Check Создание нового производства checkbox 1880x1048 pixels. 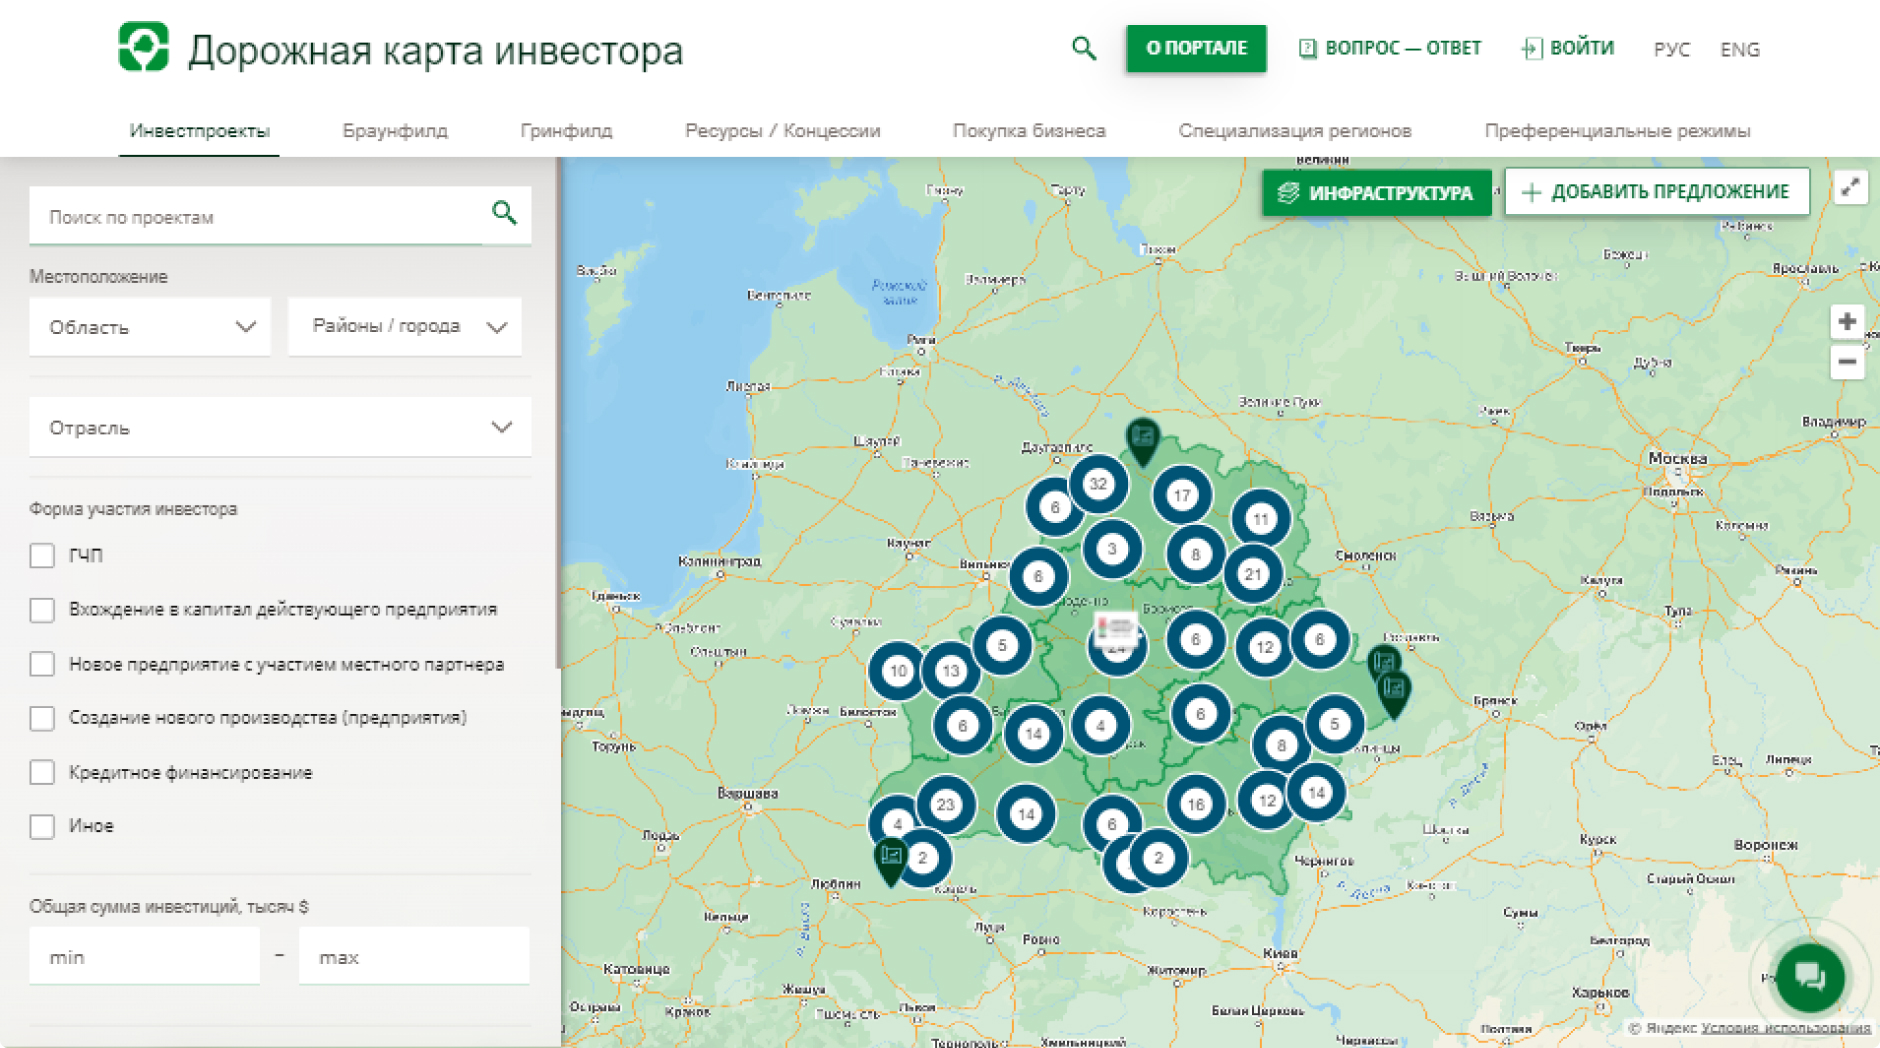tap(42, 718)
